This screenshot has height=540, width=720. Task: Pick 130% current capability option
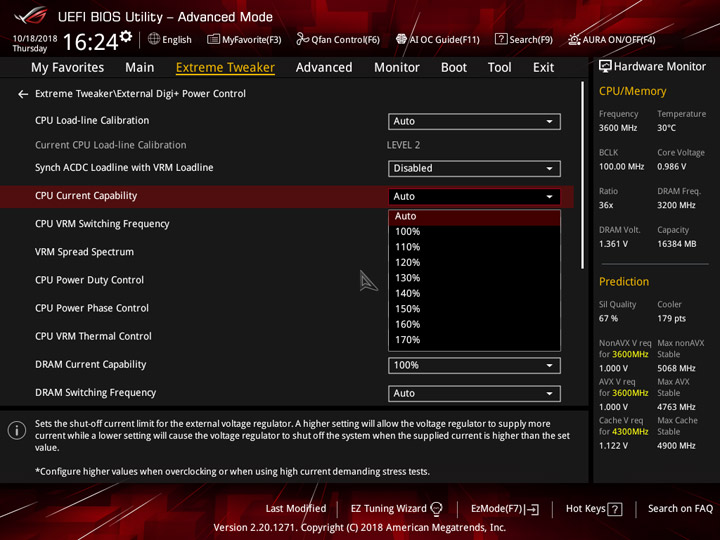click(x=474, y=278)
